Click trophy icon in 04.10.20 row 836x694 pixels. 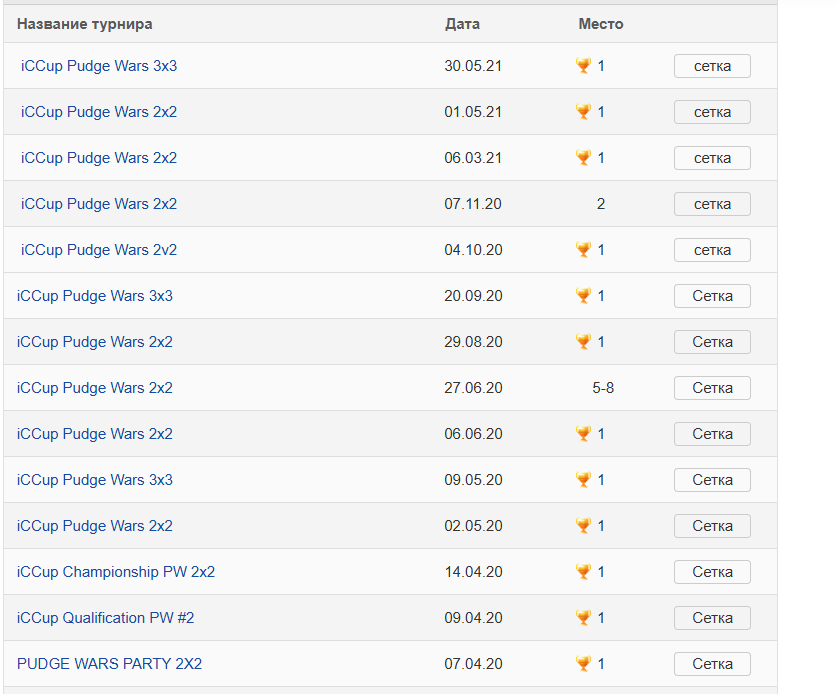pos(583,249)
